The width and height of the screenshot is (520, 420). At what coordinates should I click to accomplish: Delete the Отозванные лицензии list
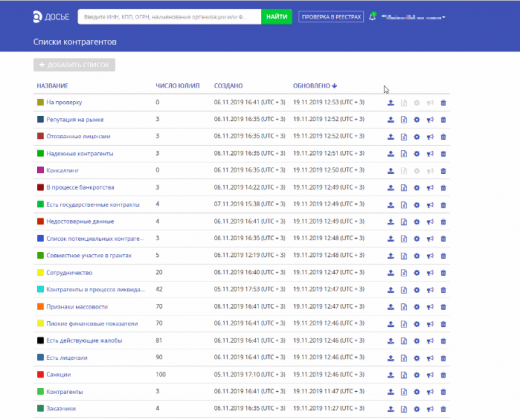pyautogui.click(x=443, y=137)
